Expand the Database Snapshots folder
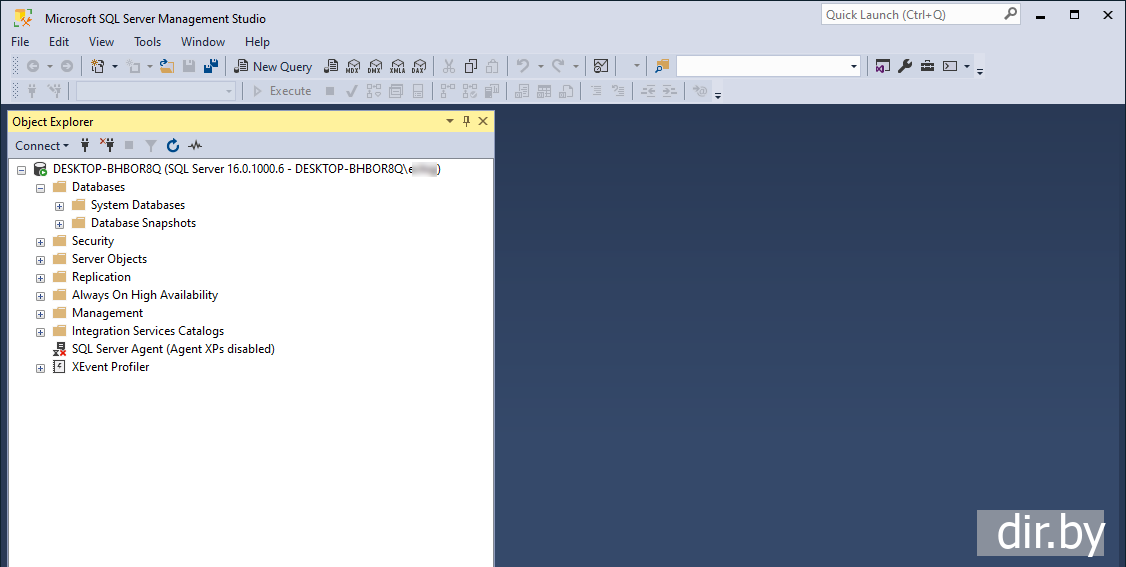The height and width of the screenshot is (567, 1126). (60, 224)
